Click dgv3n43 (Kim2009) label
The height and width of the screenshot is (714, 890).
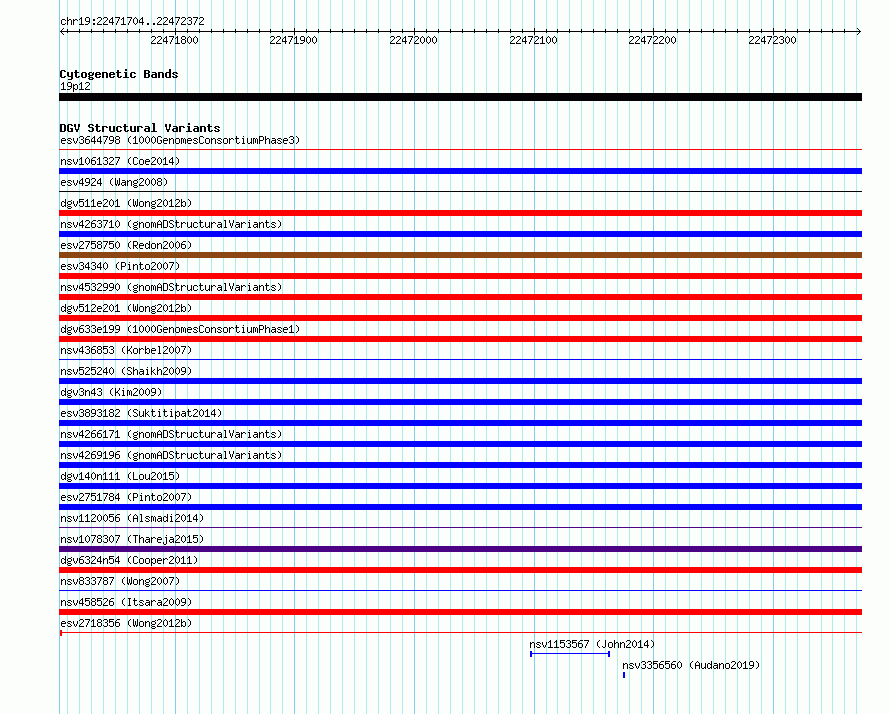[x=111, y=392]
